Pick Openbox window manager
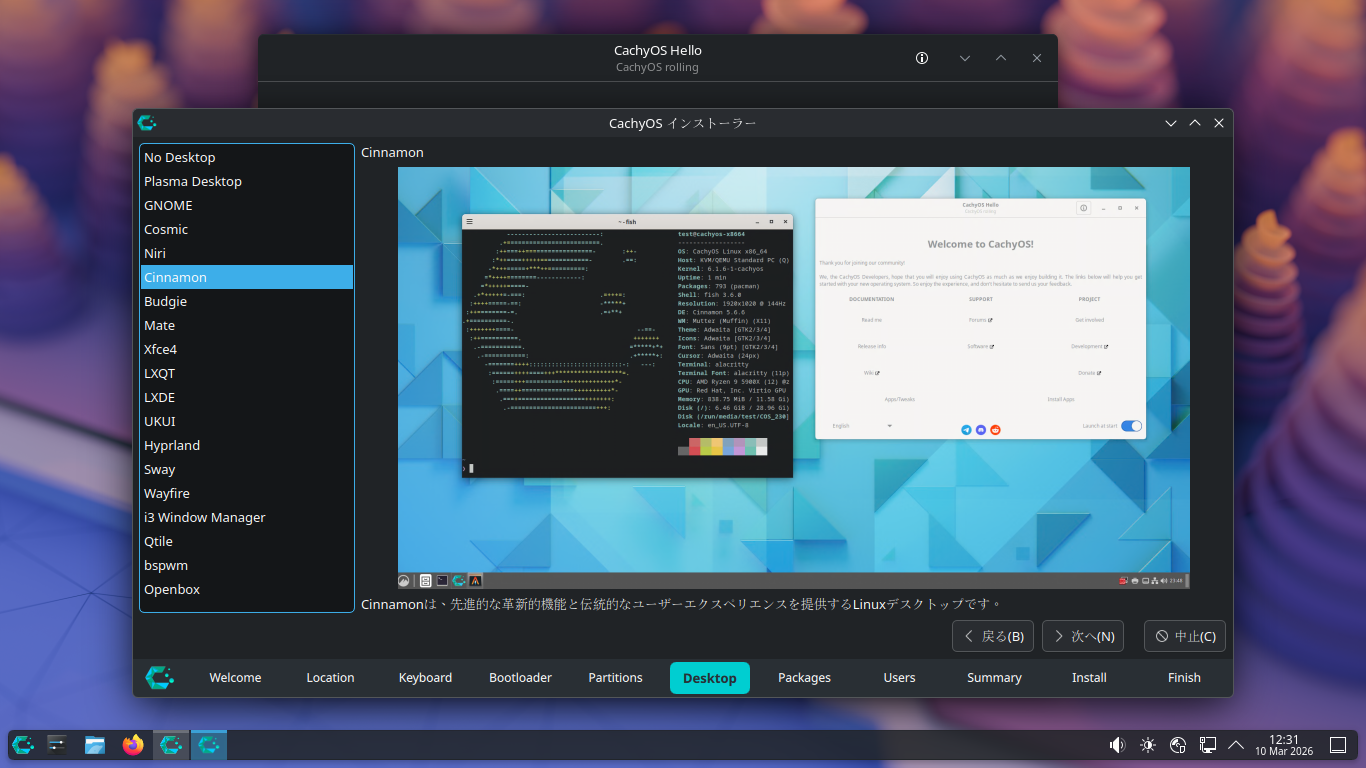The width and height of the screenshot is (1366, 768). (x=247, y=589)
